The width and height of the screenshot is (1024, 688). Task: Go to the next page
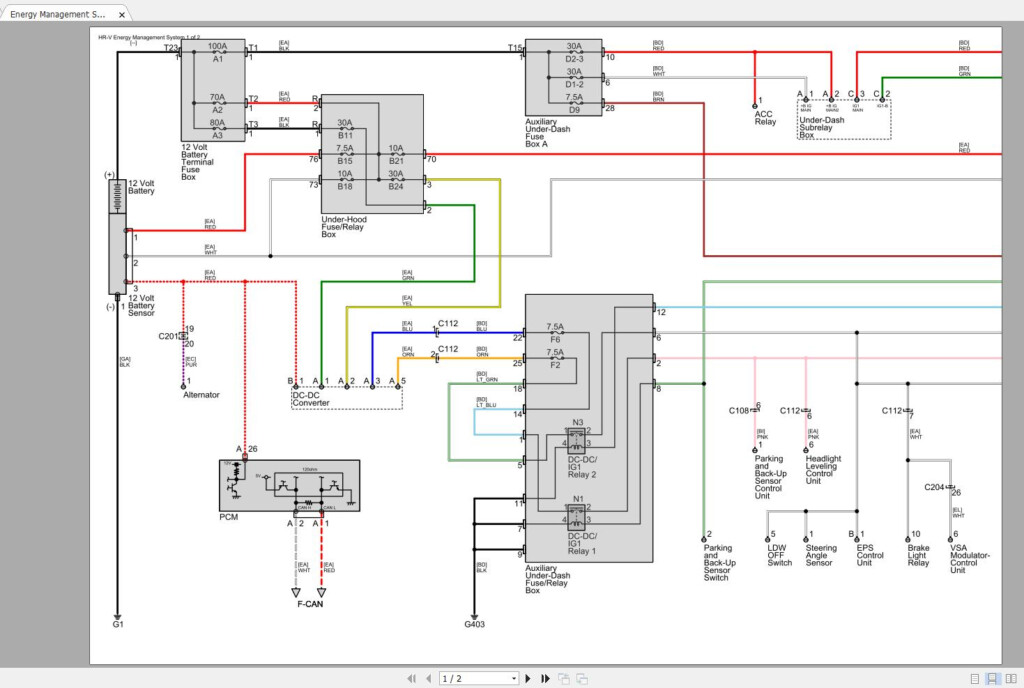tap(528, 679)
